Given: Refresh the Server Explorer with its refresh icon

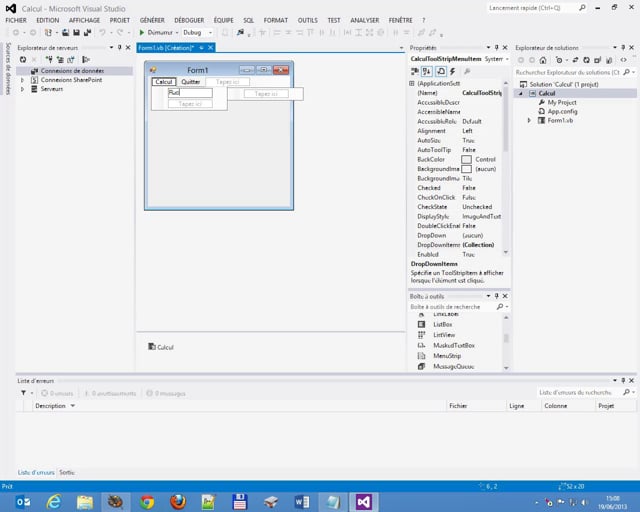Looking at the screenshot, I should pos(23,60).
